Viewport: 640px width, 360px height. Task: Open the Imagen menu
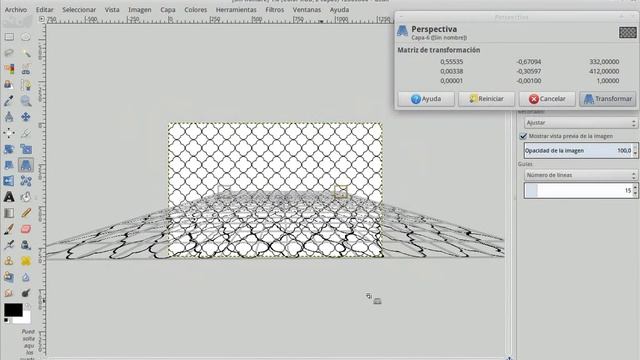click(x=140, y=9)
